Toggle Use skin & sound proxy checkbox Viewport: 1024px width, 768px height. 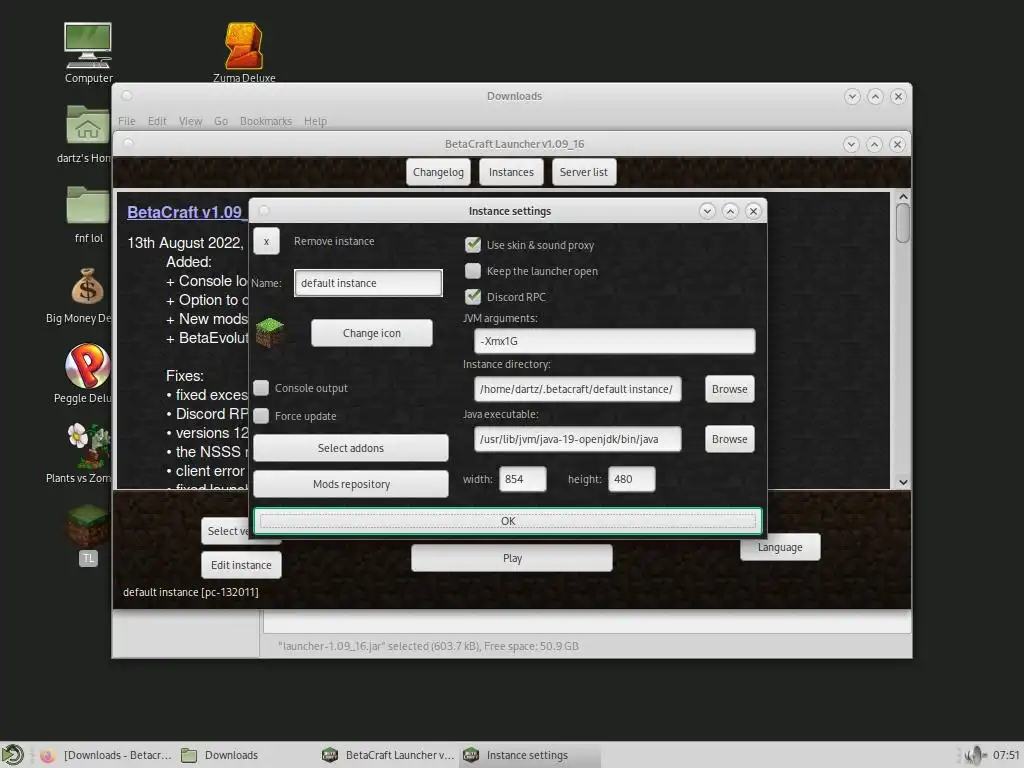tap(473, 245)
